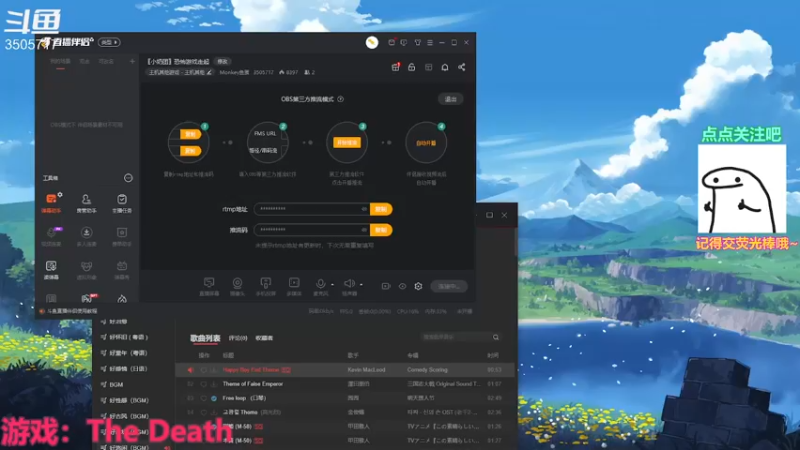The image size is (800, 450).
Task: Click the exit button for OBS mode
Action: (x=451, y=99)
